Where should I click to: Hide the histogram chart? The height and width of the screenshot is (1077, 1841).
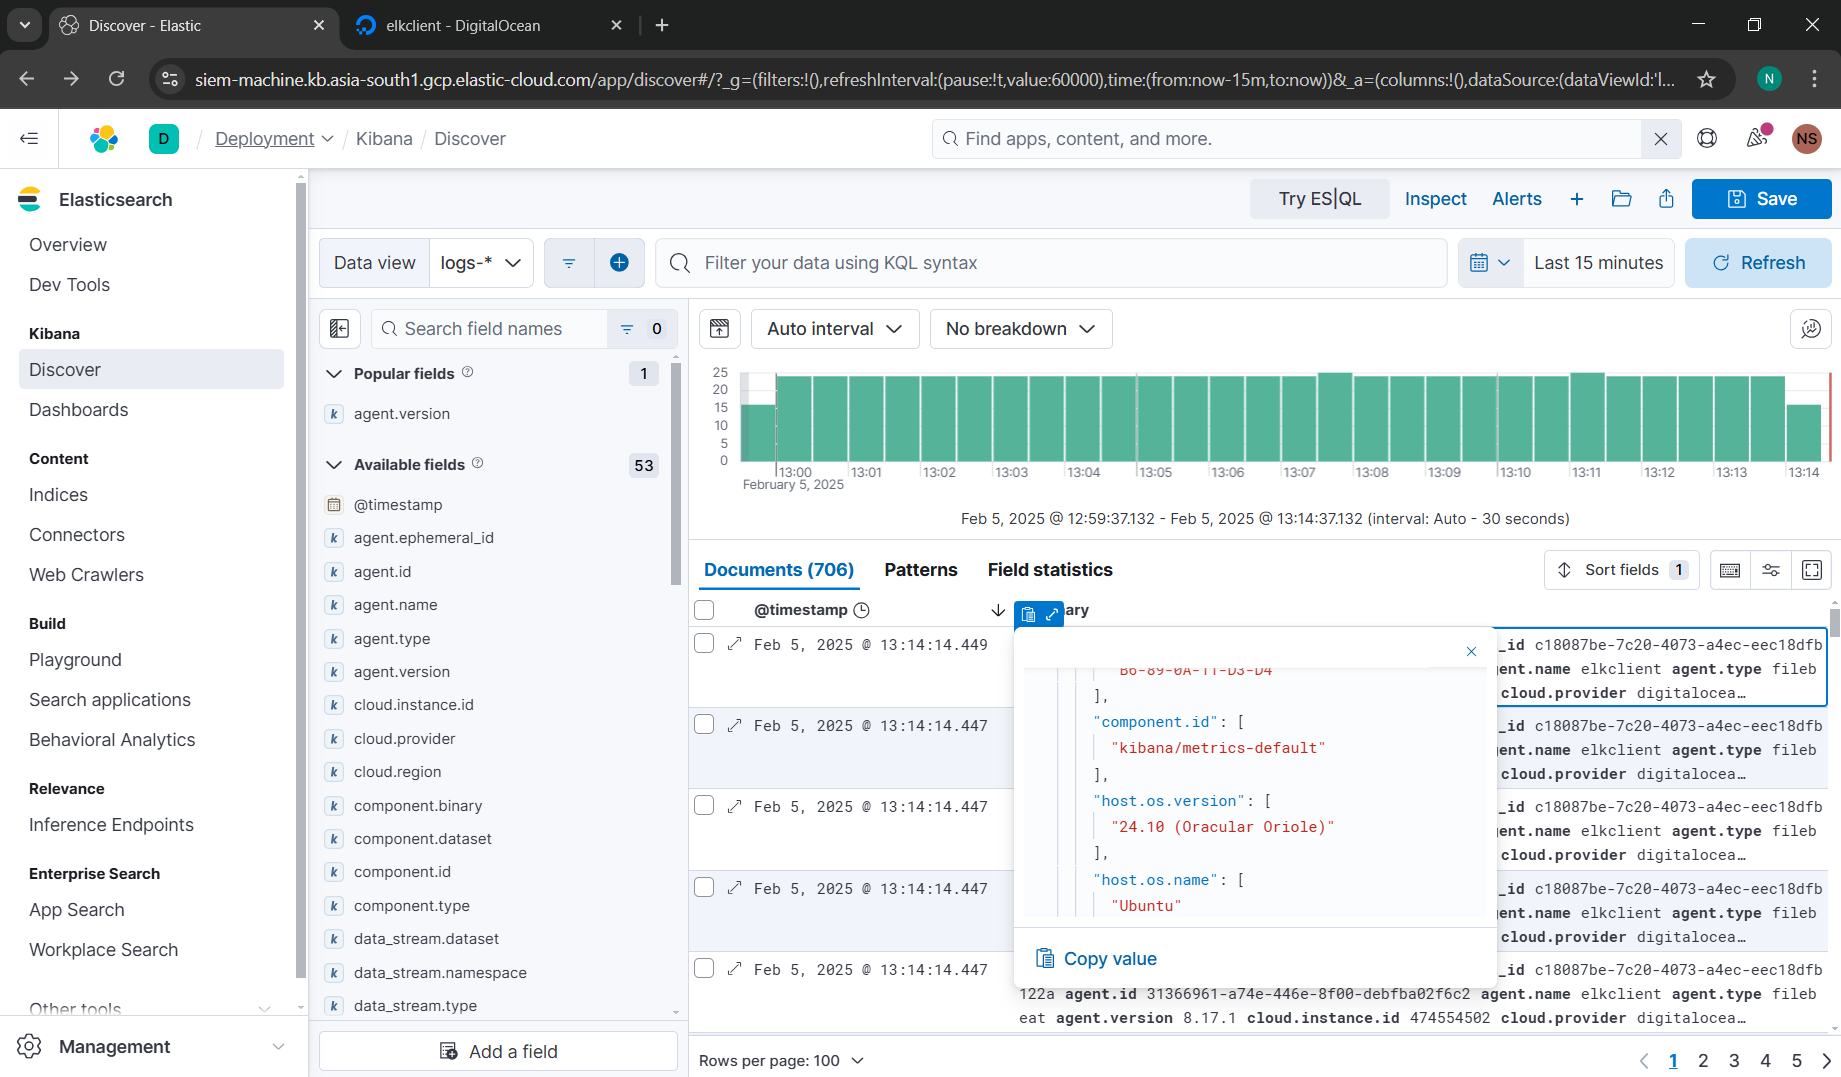click(719, 329)
